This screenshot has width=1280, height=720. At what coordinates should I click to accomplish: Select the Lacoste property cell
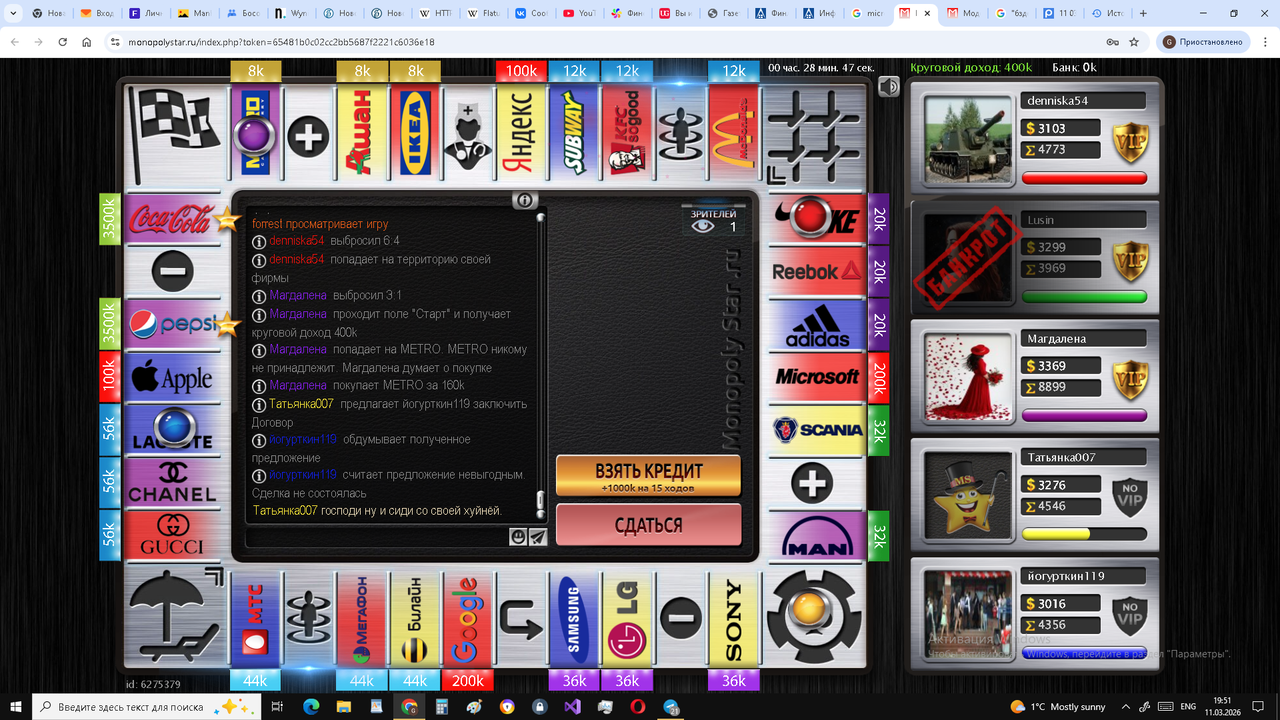point(172,430)
